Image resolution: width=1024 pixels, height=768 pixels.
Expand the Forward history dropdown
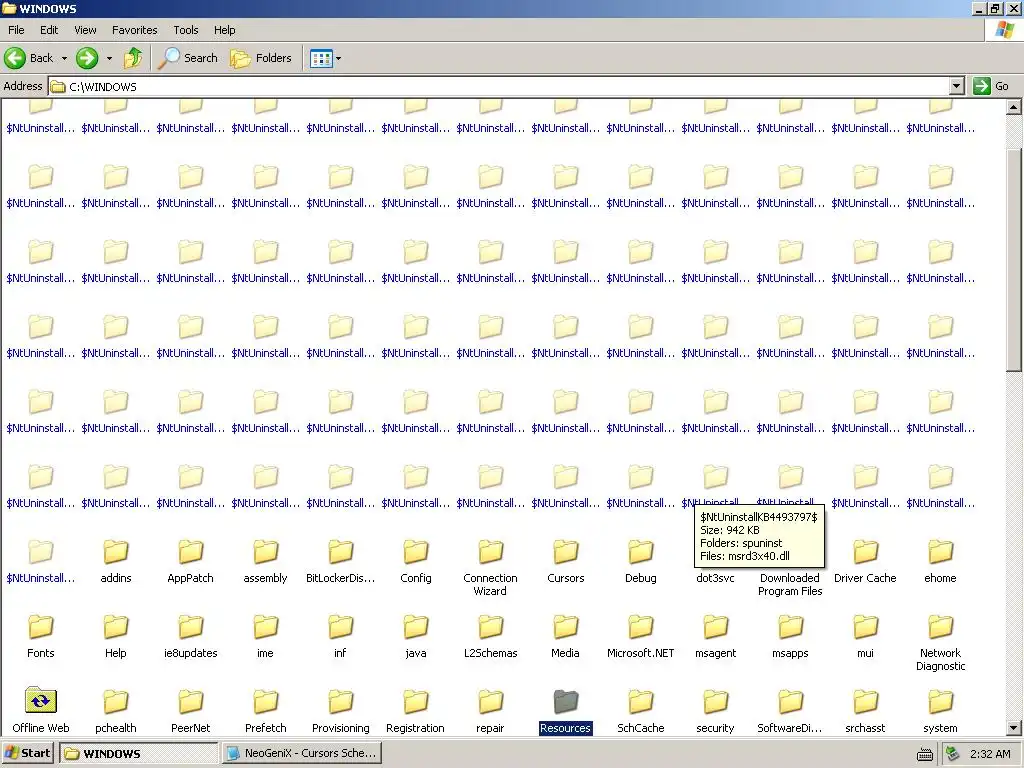click(x=109, y=58)
